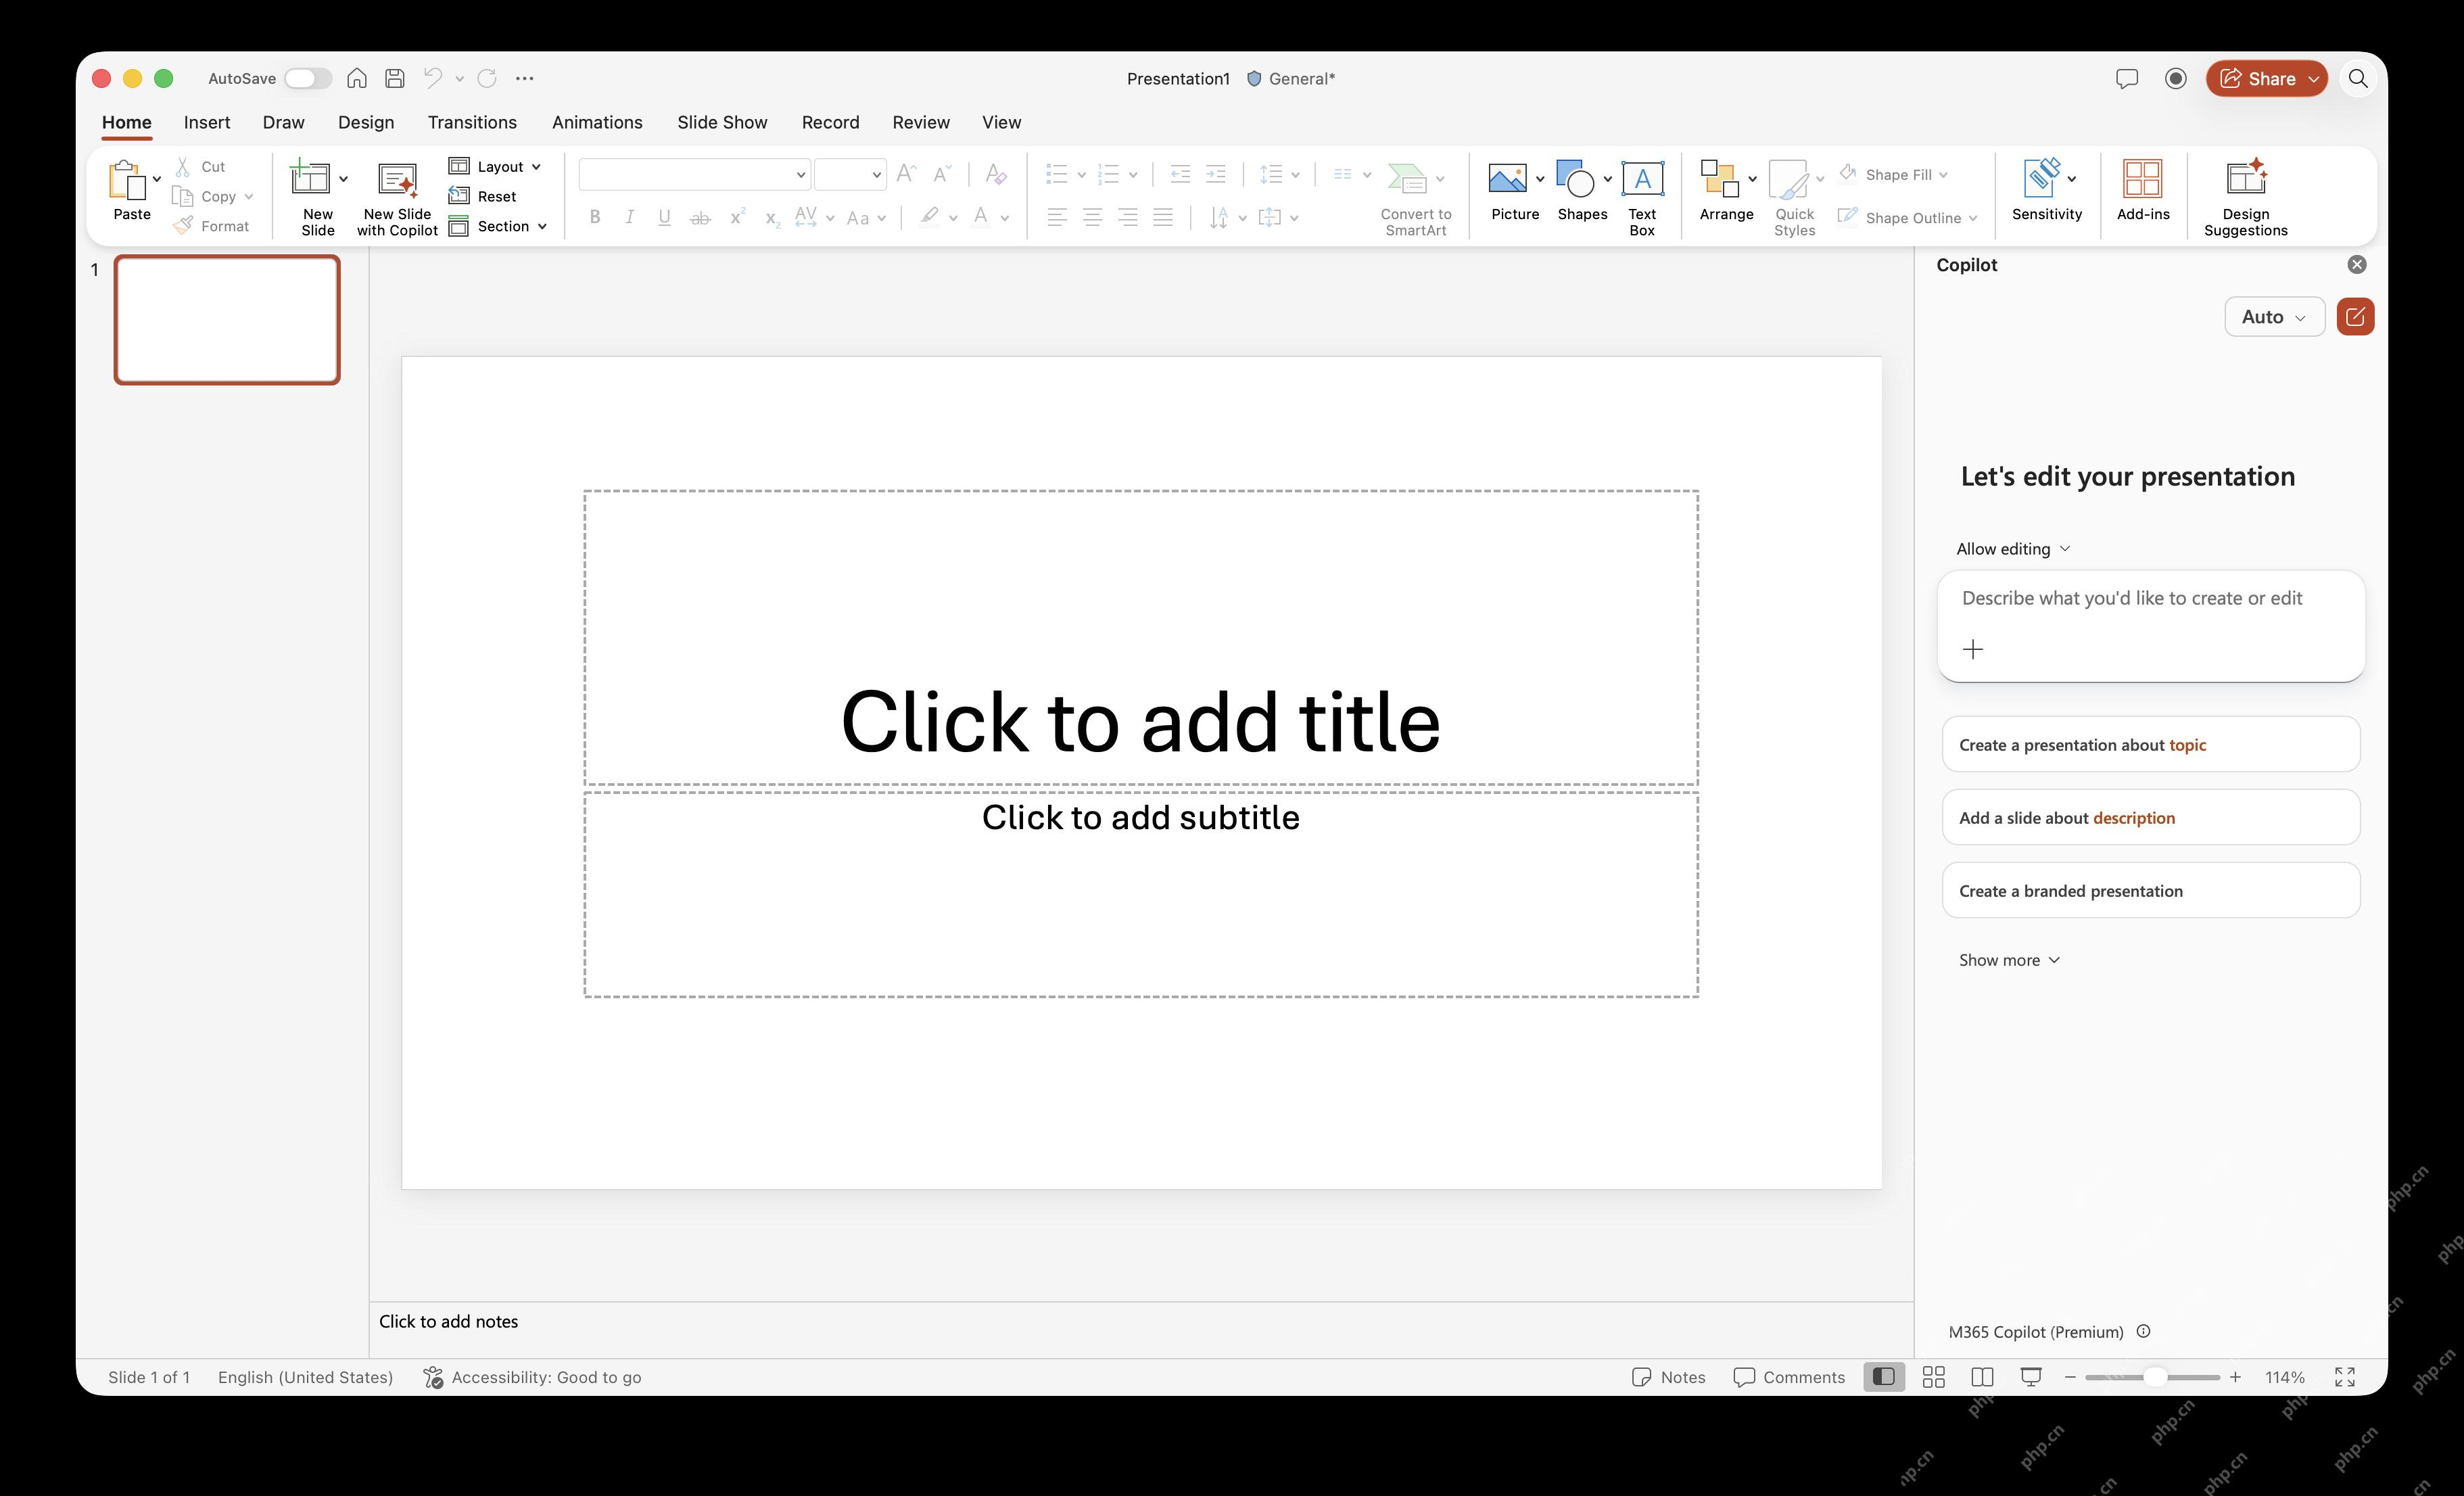2464x1496 pixels.
Task: Toggle Bold formatting
Action: (x=595, y=217)
